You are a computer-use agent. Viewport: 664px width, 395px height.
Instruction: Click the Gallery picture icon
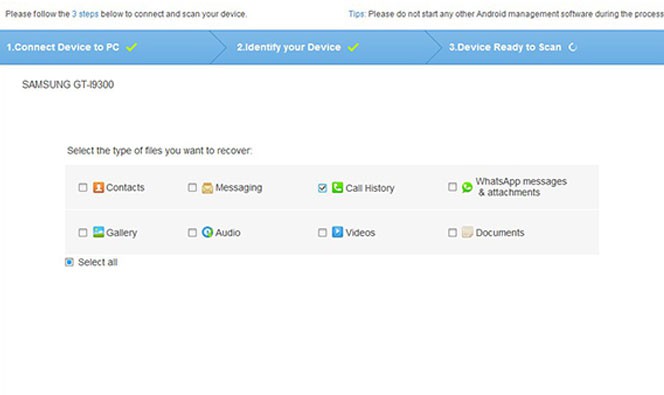[98, 232]
